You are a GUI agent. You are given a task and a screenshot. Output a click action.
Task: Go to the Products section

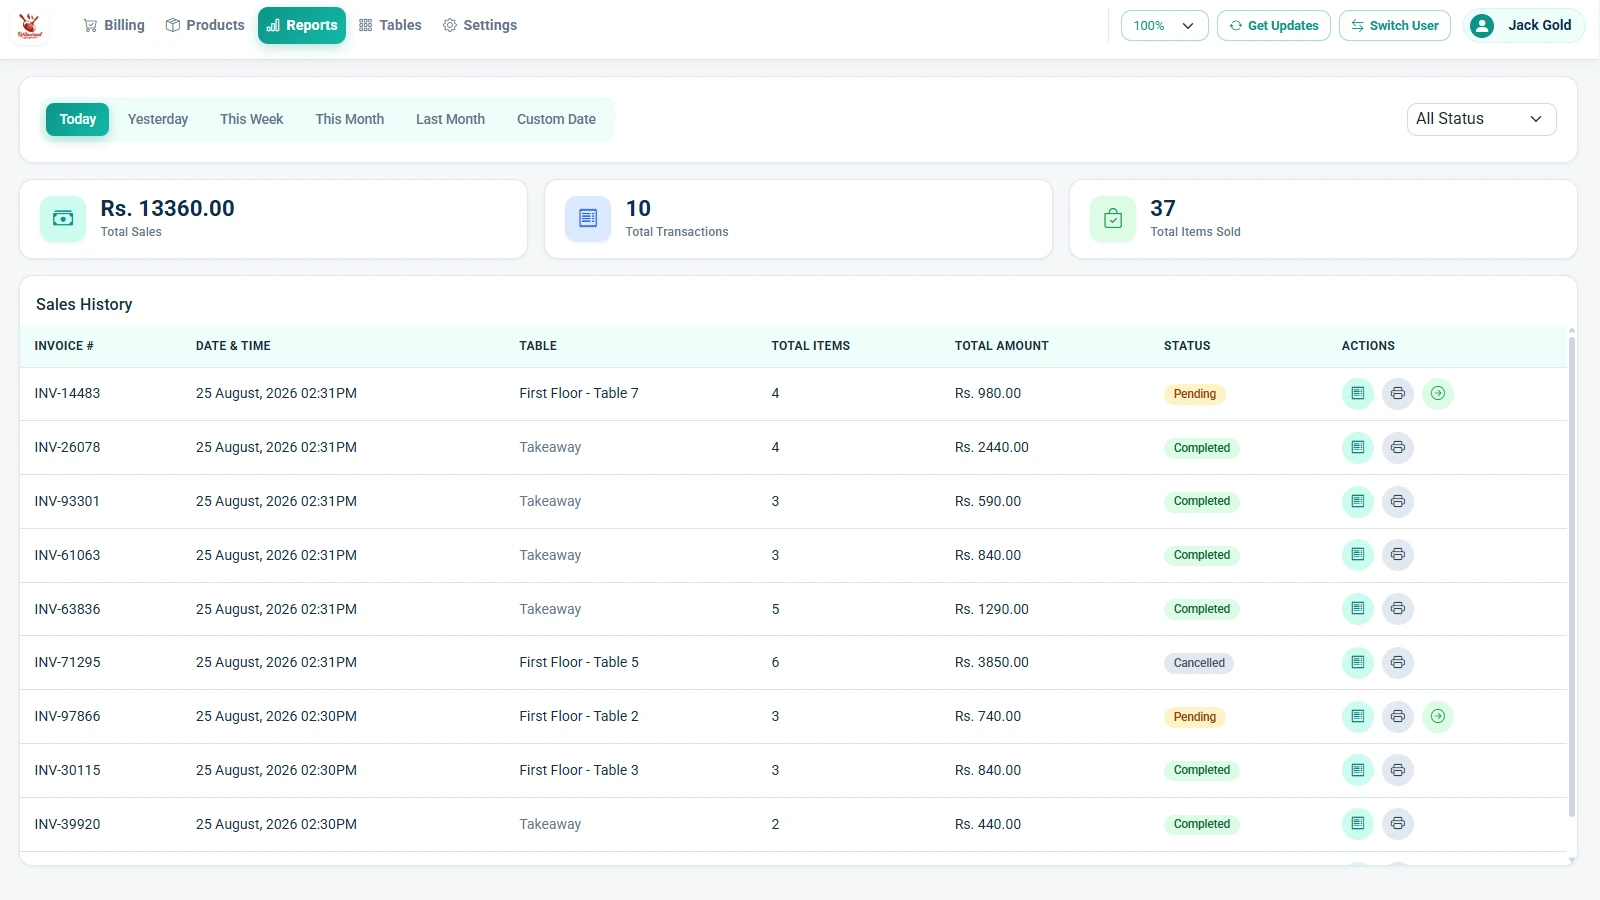pyautogui.click(x=205, y=25)
